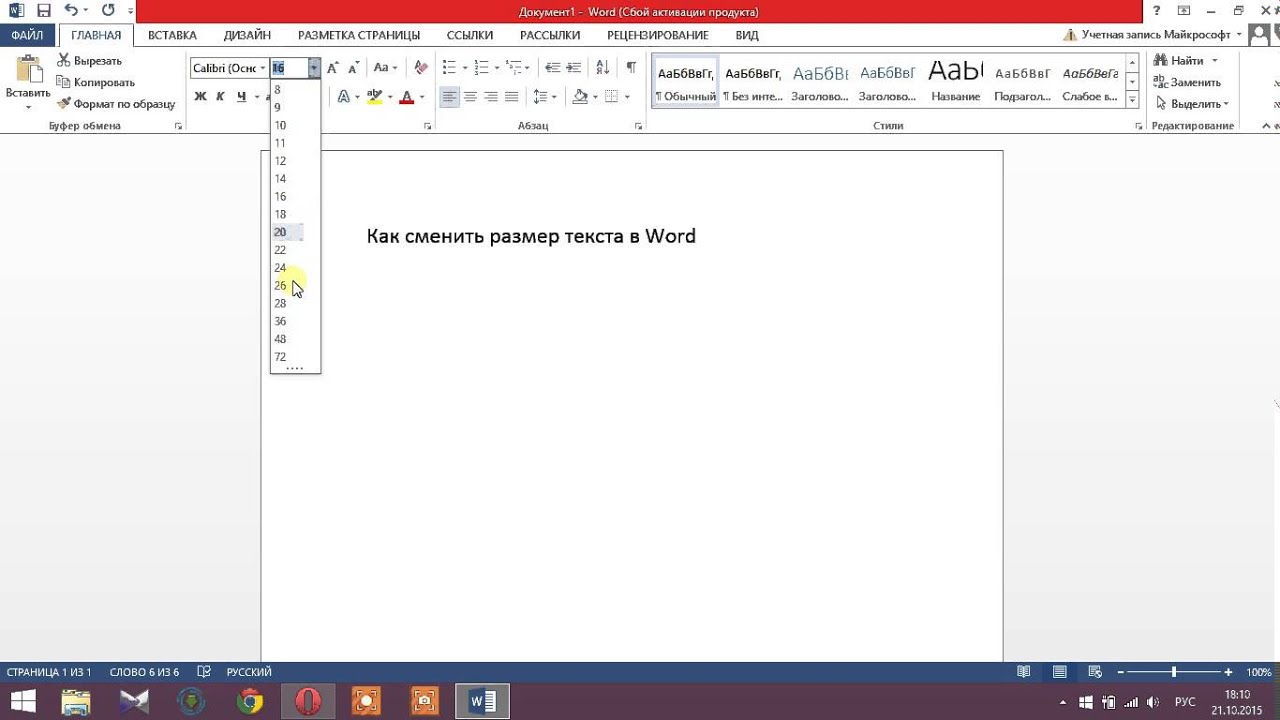Increase paragraph indent
Viewport: 1280px width, 720px height.
[573, 68]
